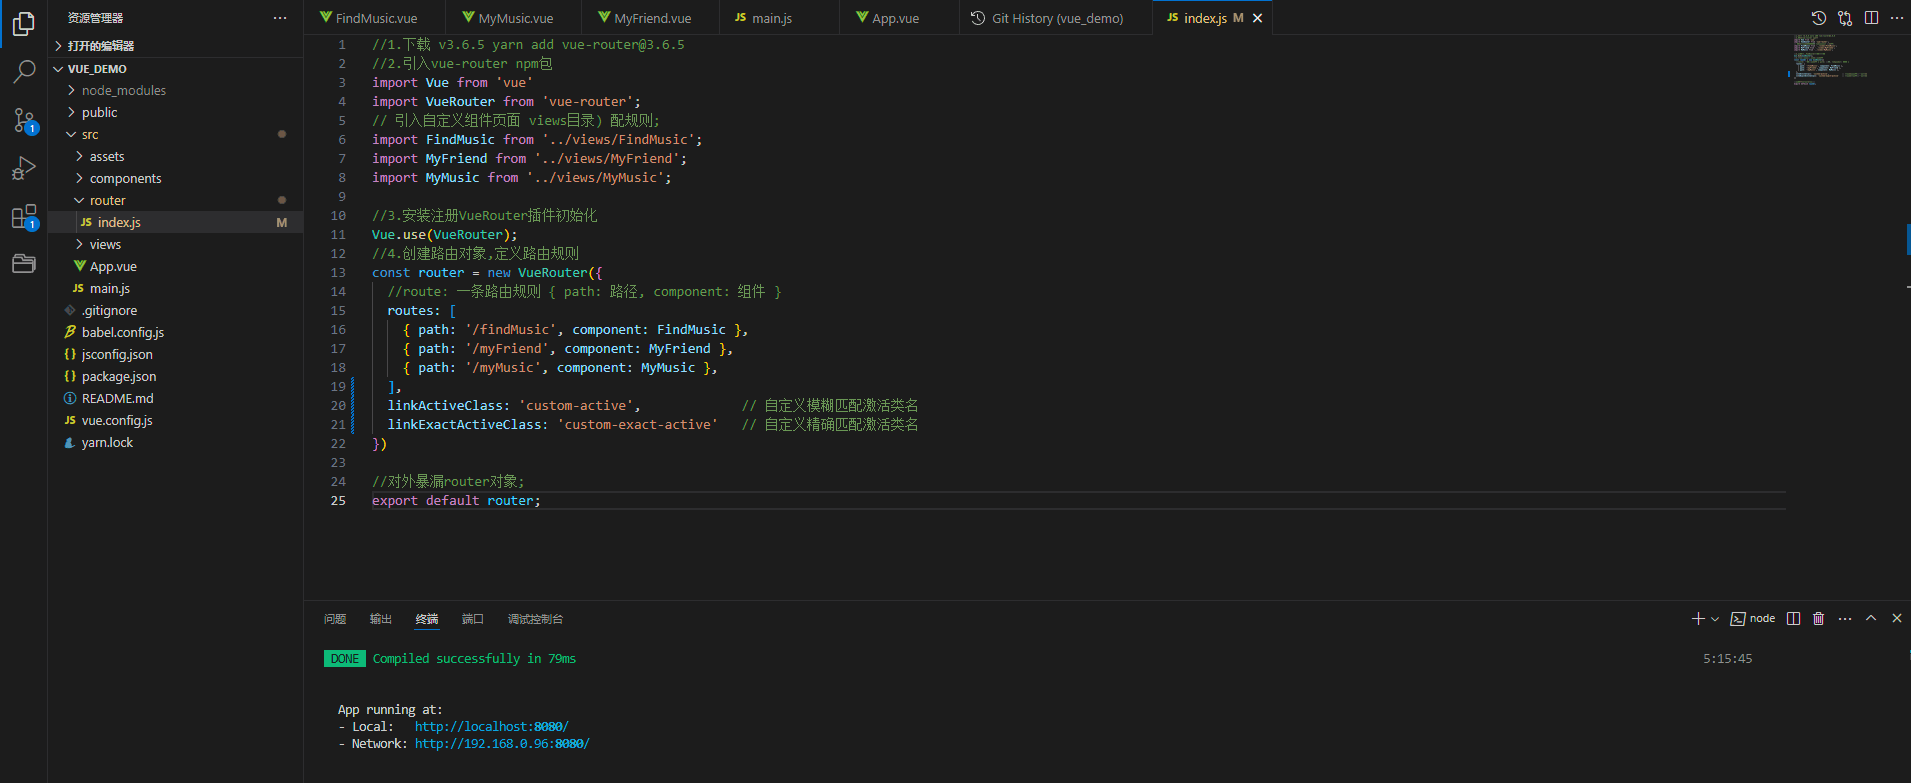1911x783 pixels.
Task: Open App.vue from the file tree
Action: tap(175, 267)
